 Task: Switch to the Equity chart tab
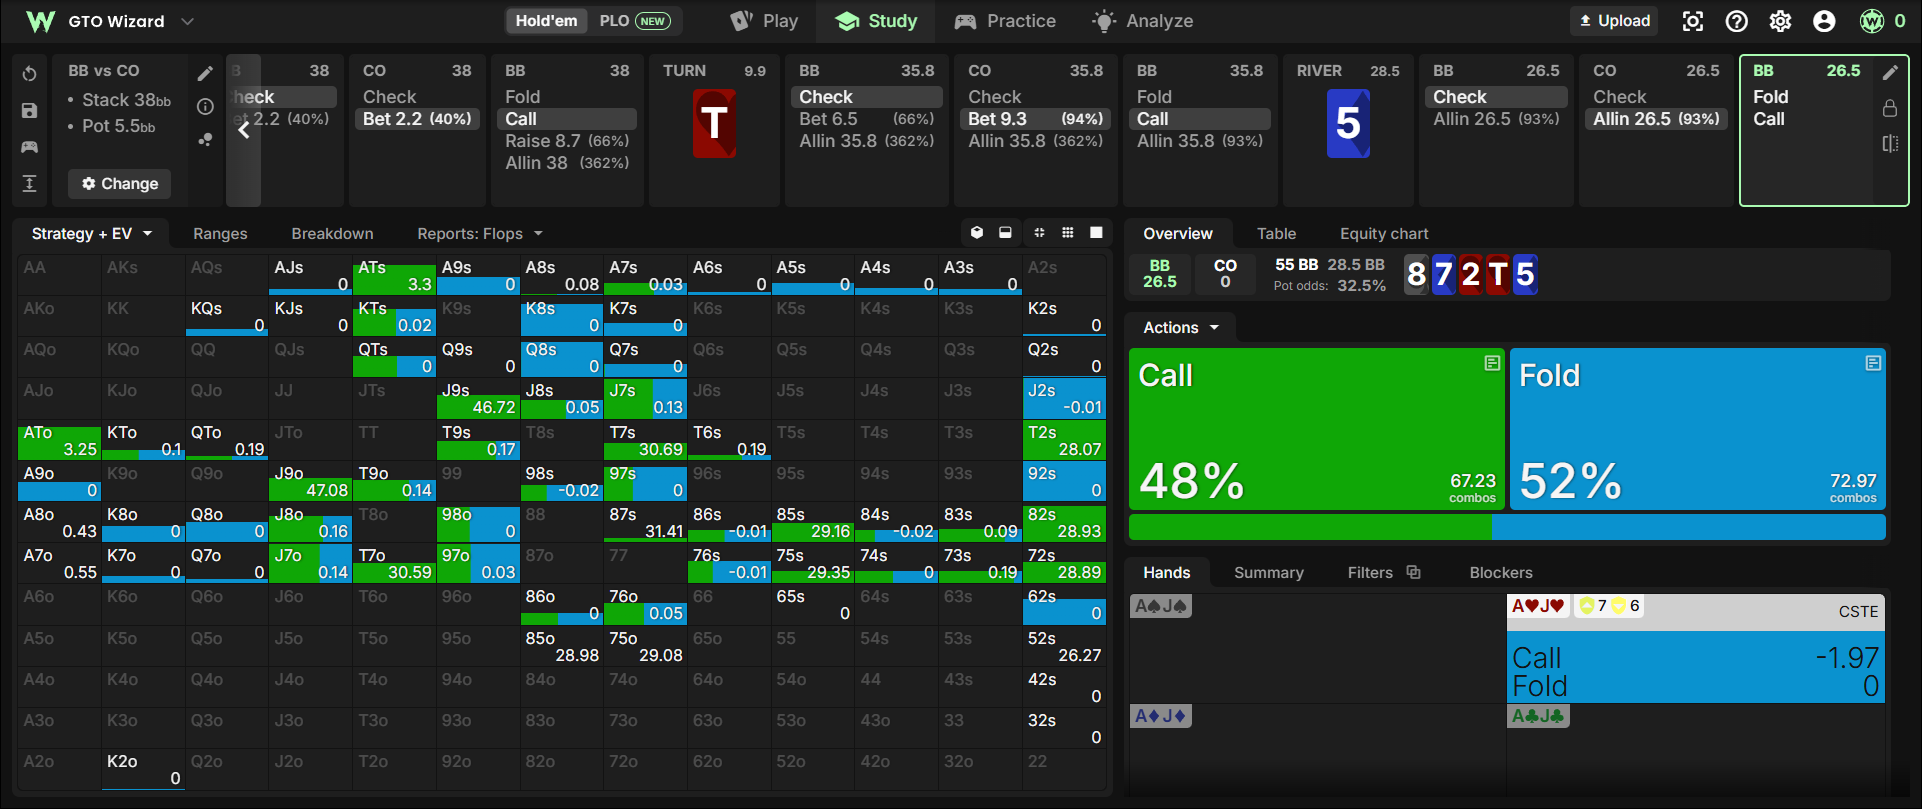[1384, 234]
